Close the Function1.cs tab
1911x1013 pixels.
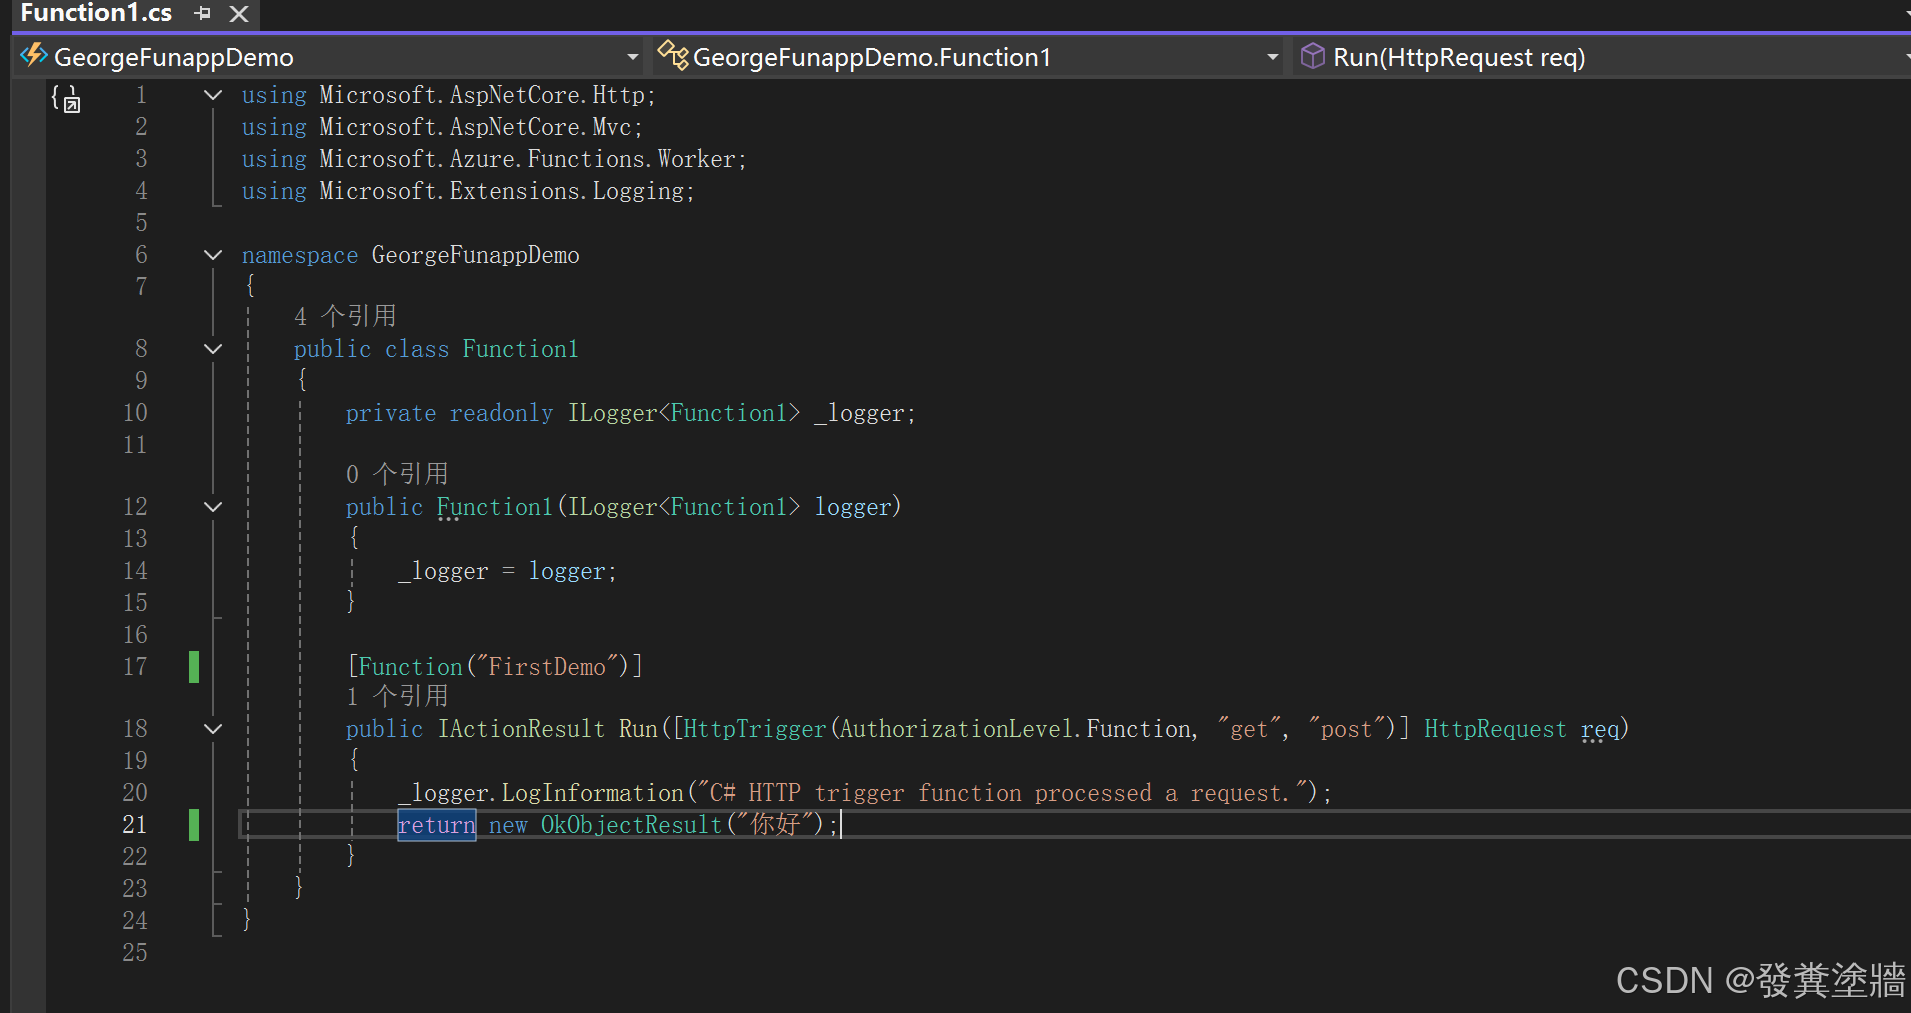(238, 14)
